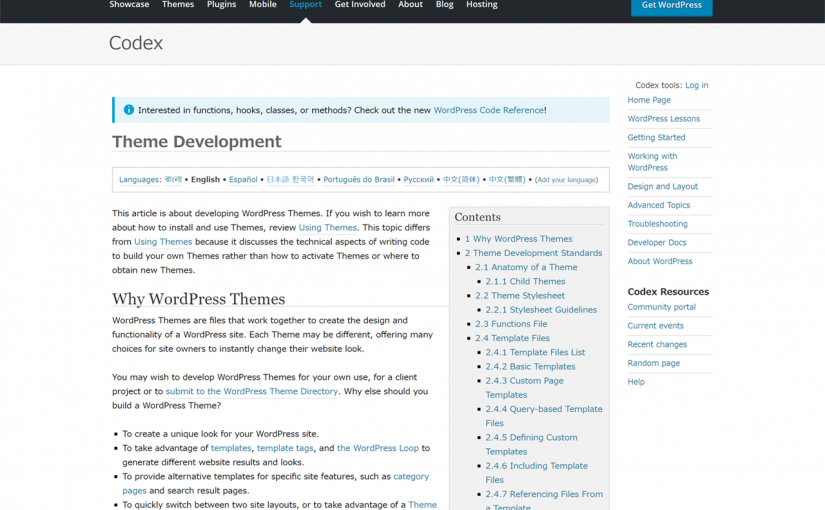Click the Log in link in Codex tools
The width and height of the screenshot is (825, 510).
click(697, 85)
